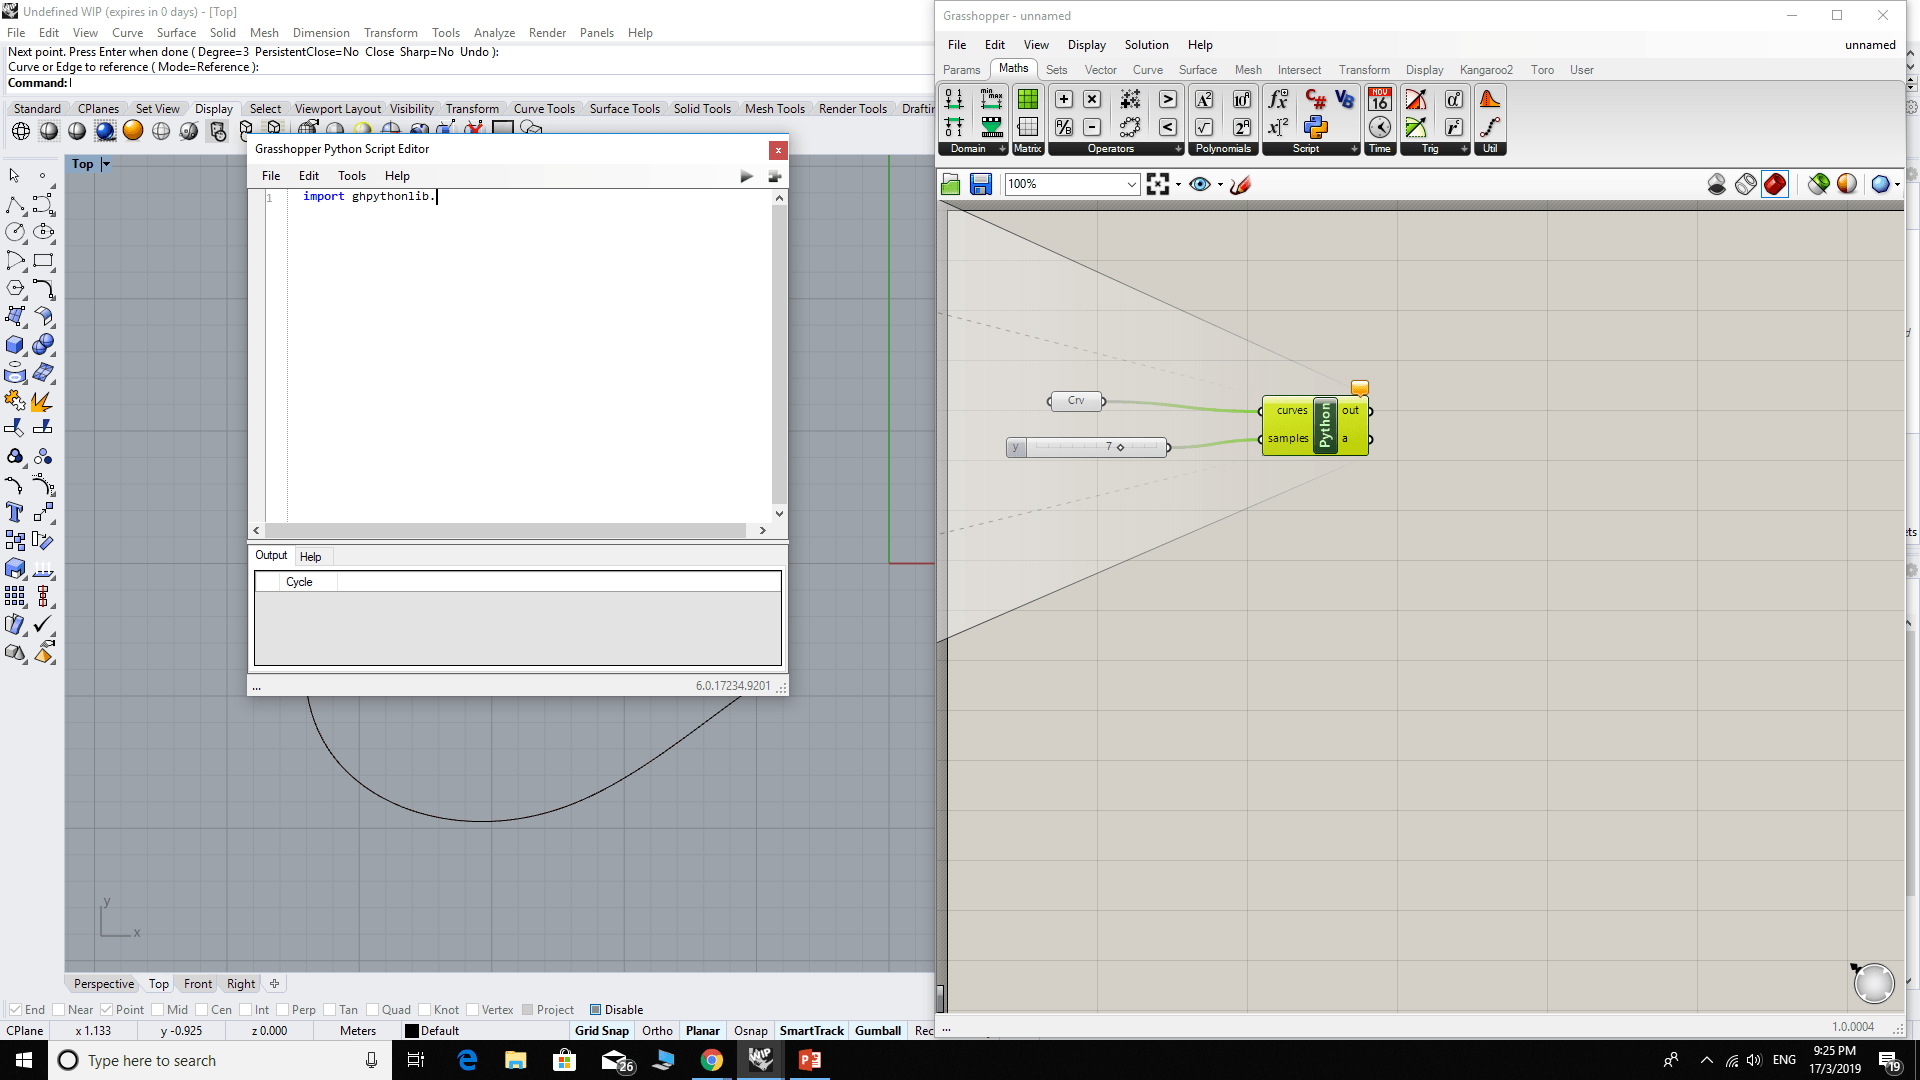This screenshot has height=1080, width=1920.
Task: Click the Grasshopper open file folder icon
Action: (951, 184)
